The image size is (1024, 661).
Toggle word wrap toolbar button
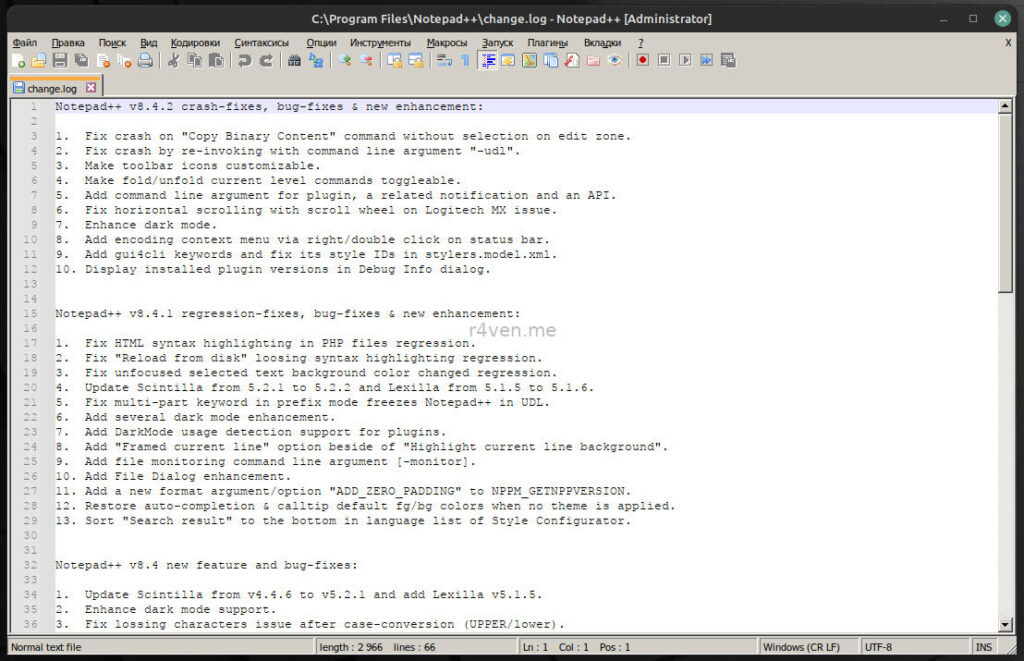(441, 61)
